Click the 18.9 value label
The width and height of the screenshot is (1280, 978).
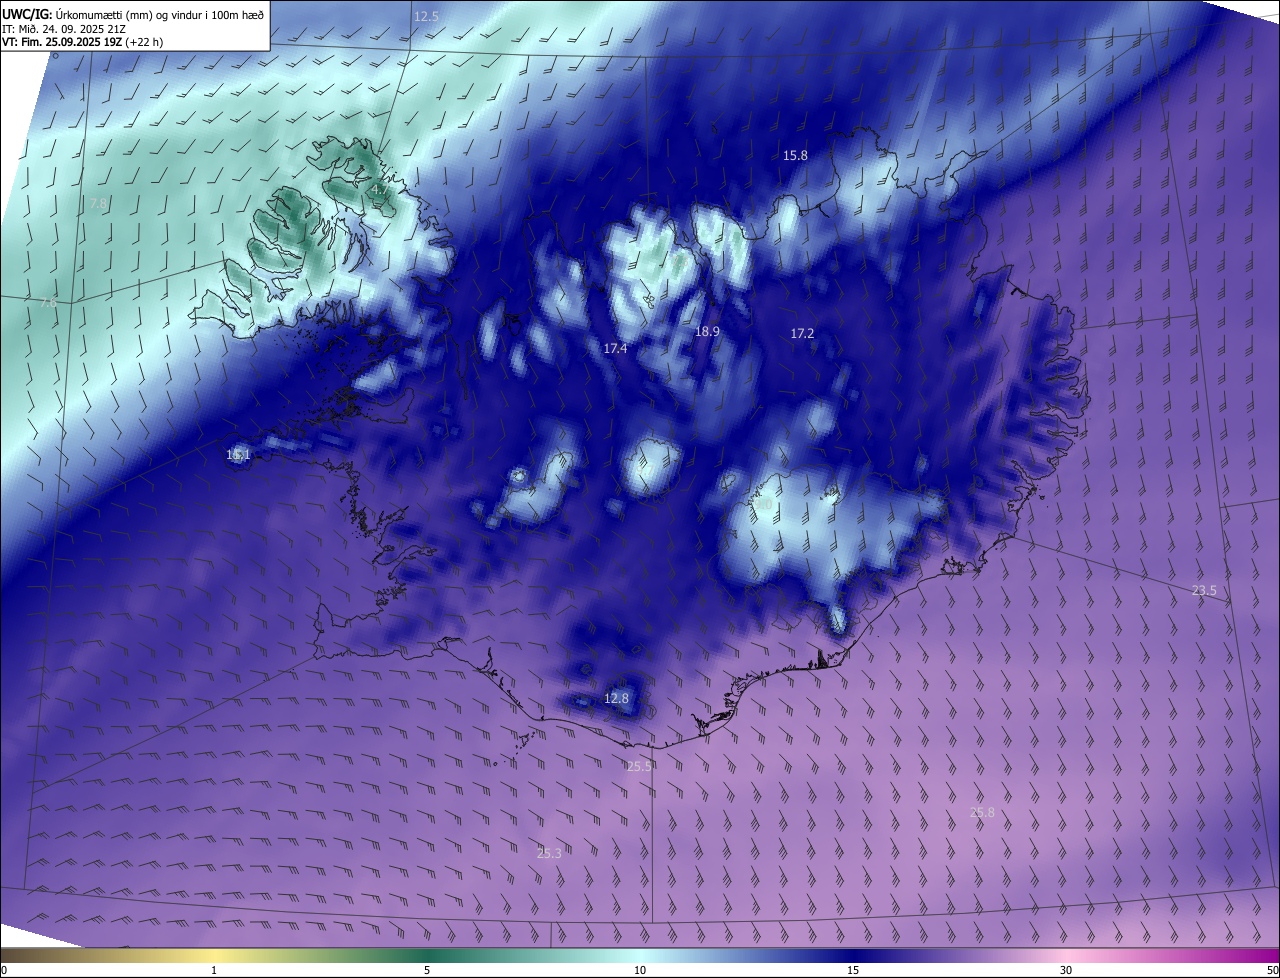click(x=707, y=331)
